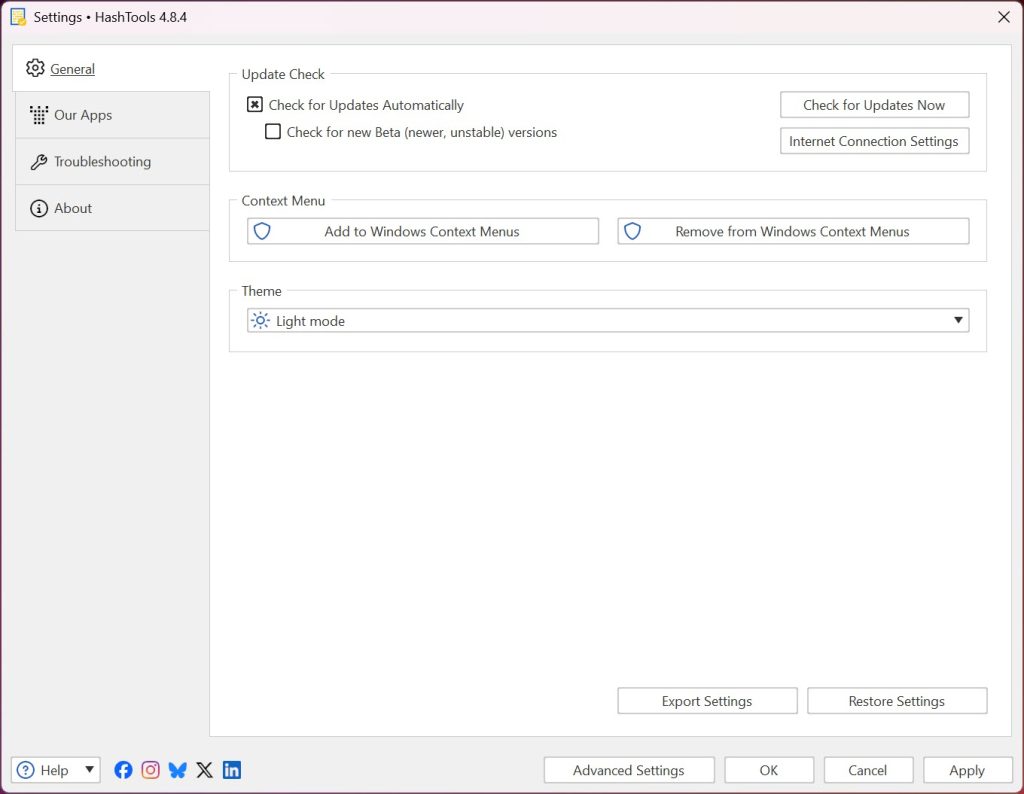Click Restore Settings button
This screenshot has width=1024, height=794.
click(897, 701)
